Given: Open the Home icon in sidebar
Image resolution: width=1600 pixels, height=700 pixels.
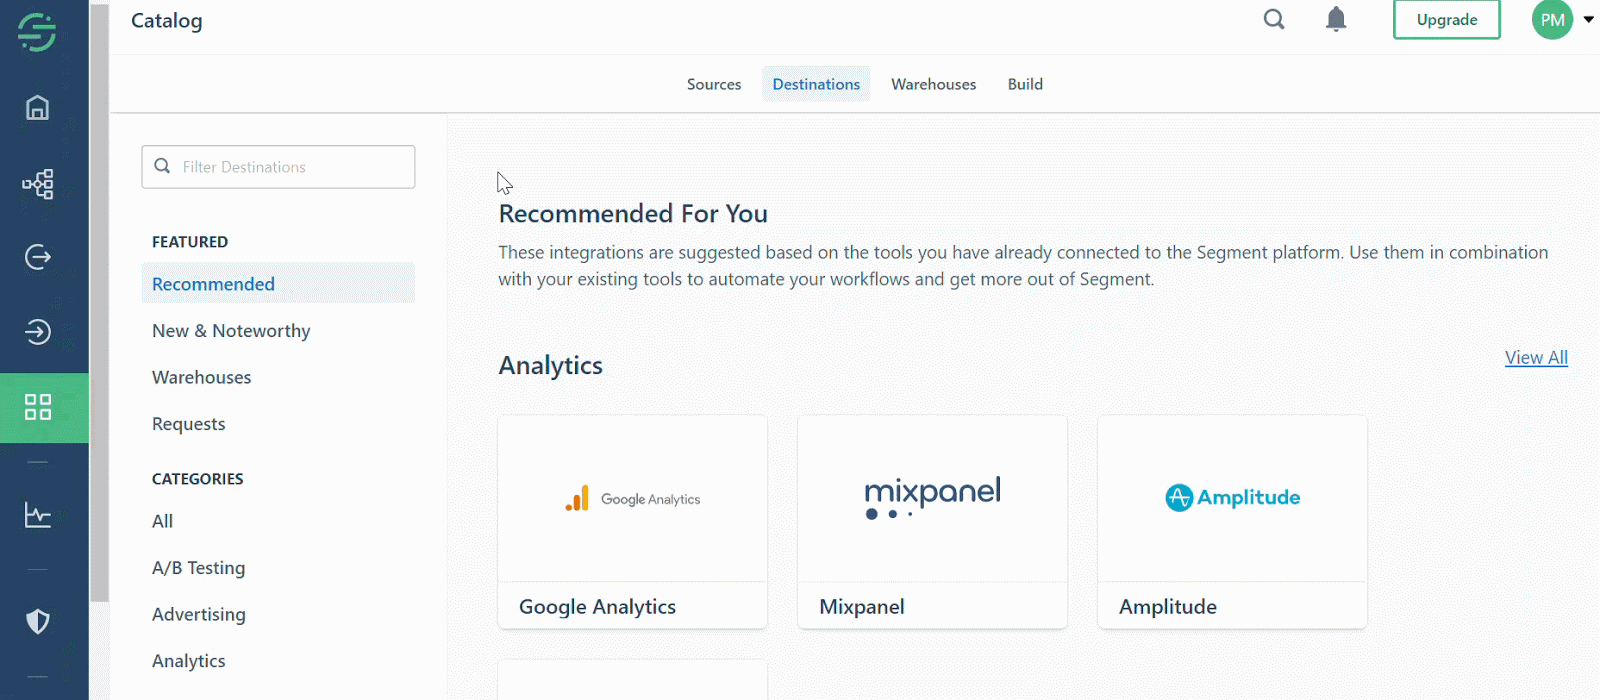Looking at the screenshot, I should pyautogui.click(x=37, y=107).
